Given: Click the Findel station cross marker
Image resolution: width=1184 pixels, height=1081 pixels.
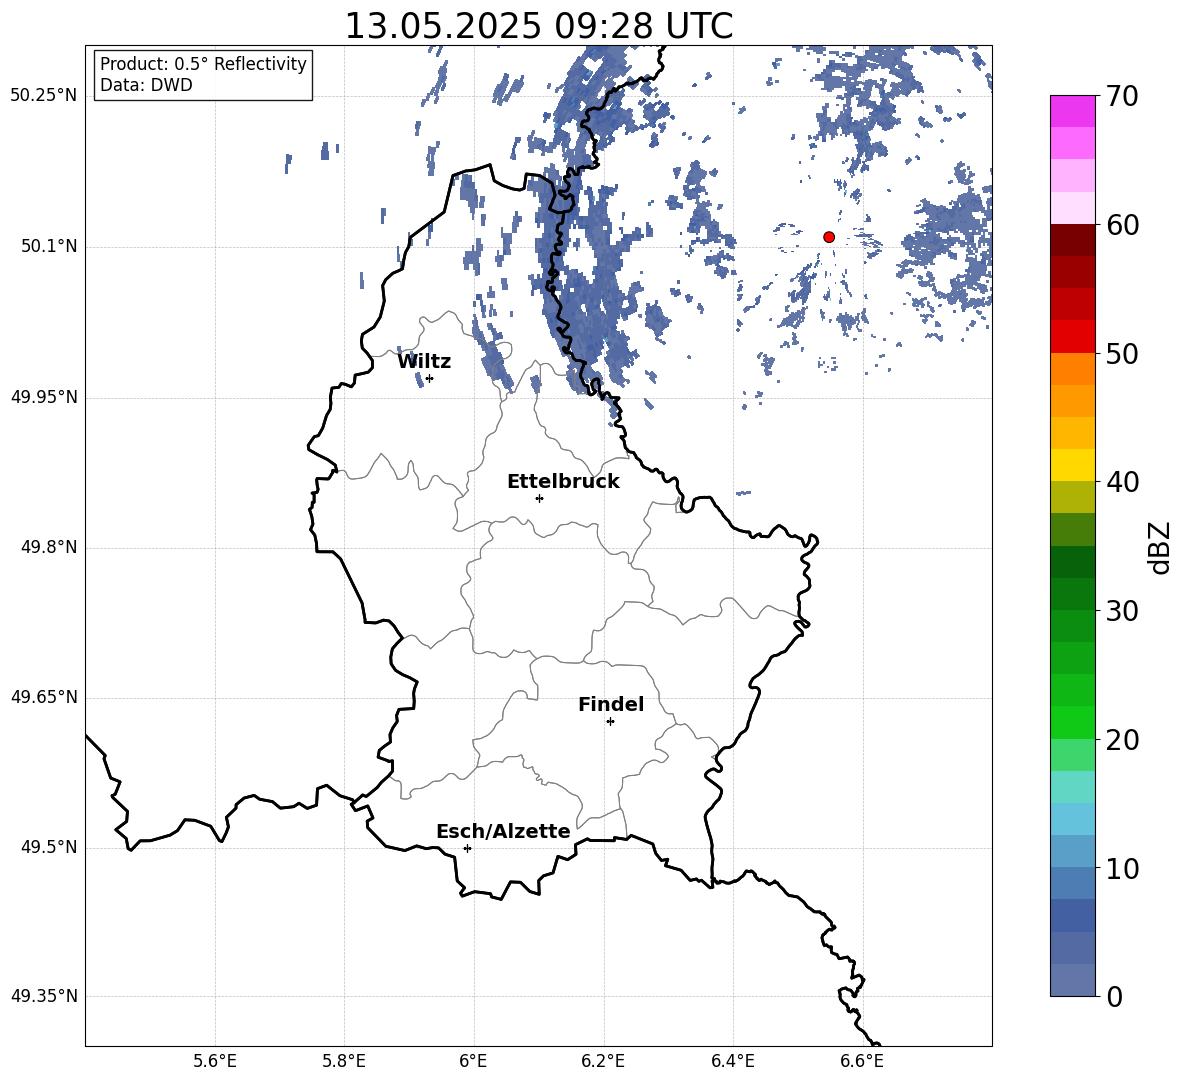Looking at the screenshot, I should pos(610,722).
